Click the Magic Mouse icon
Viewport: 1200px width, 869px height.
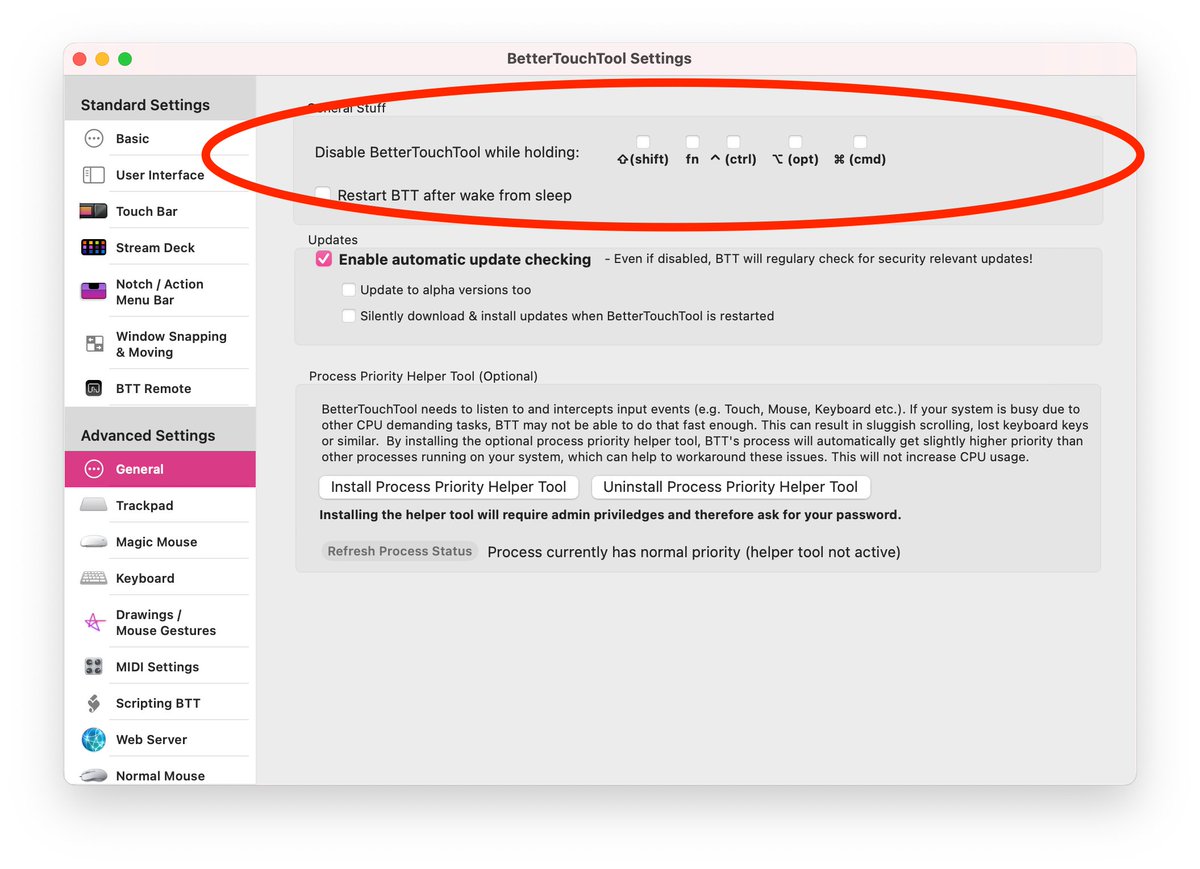pos(94,542)
